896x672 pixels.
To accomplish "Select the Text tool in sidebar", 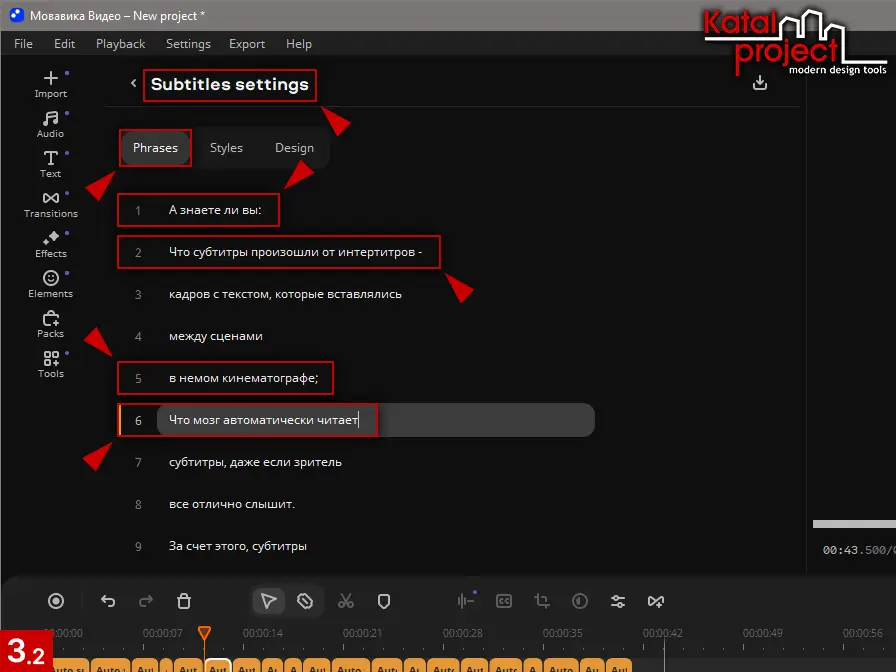I will (50, 163).
